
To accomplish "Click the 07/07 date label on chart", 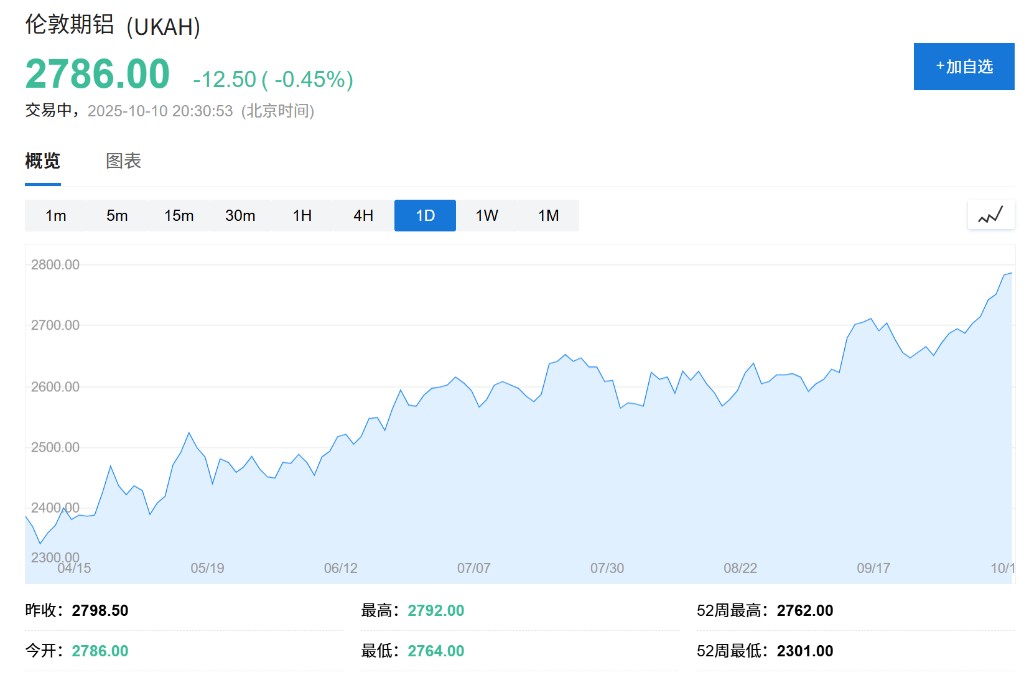I will (x=474, y=568).
